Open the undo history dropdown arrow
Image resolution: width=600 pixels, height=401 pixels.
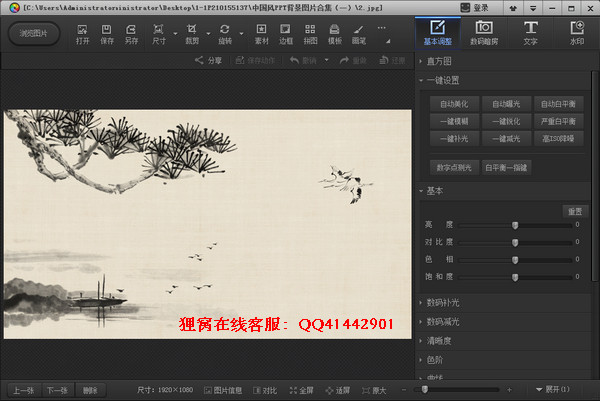[x=326, y=60]
